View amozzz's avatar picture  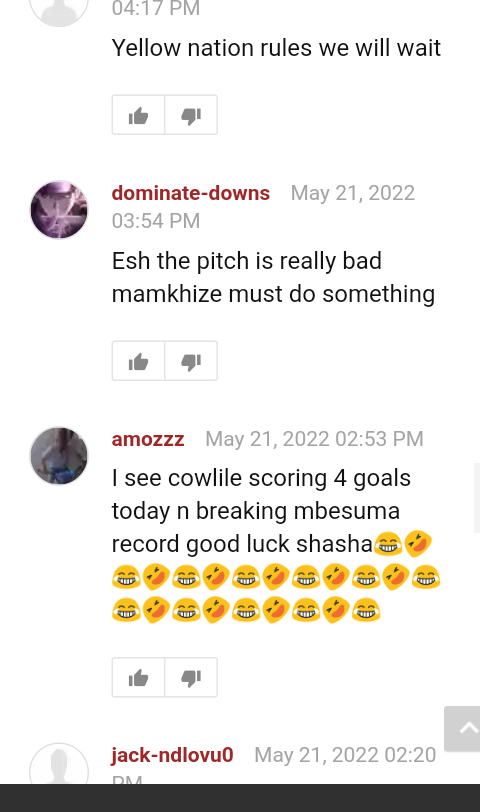(59, 456)
